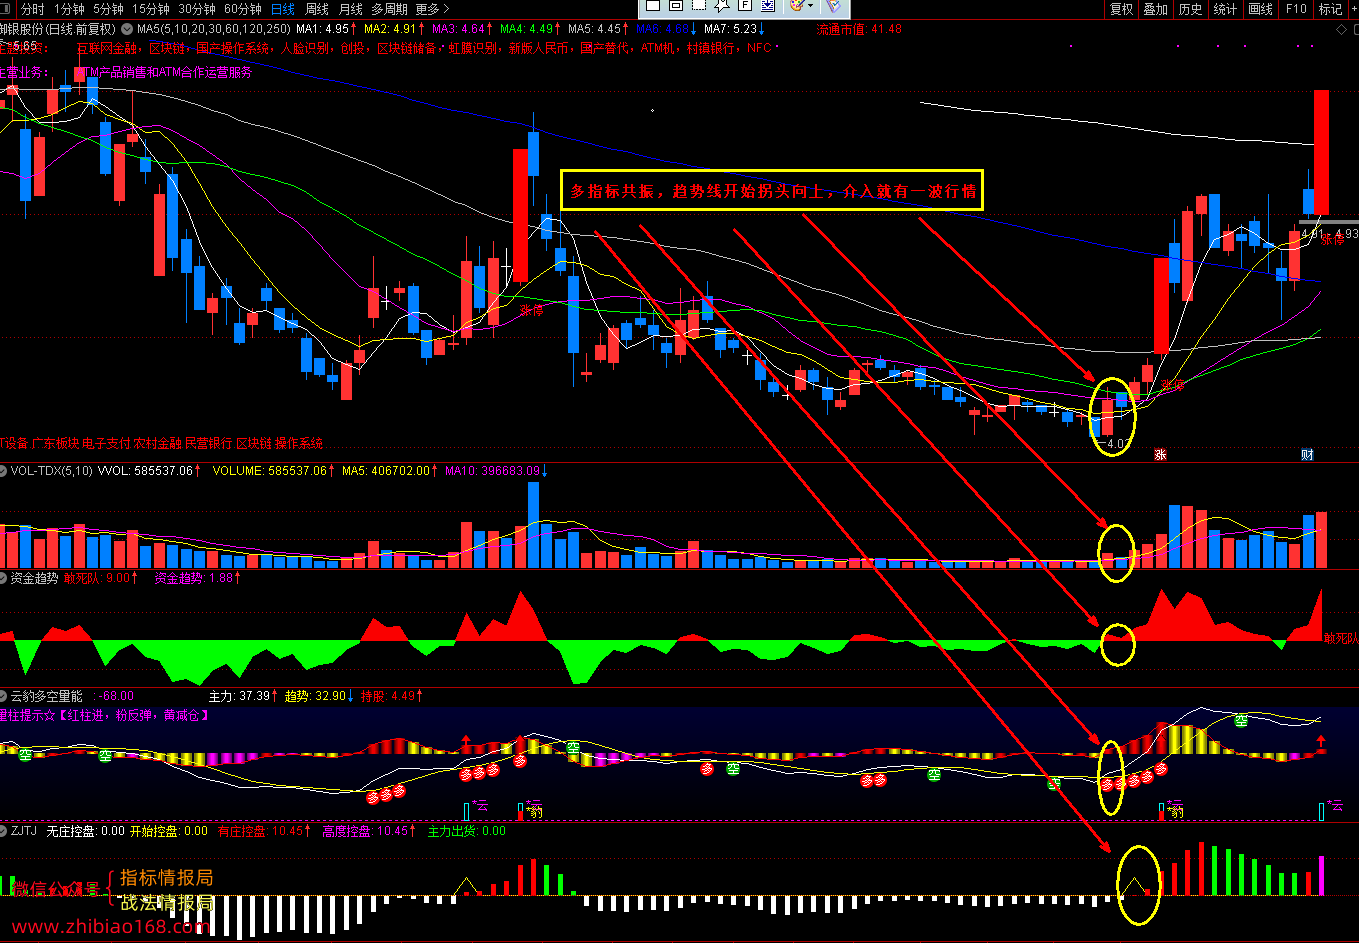Click the F letter toolbar icon
Screen dimensions: 1359x943
744,5
